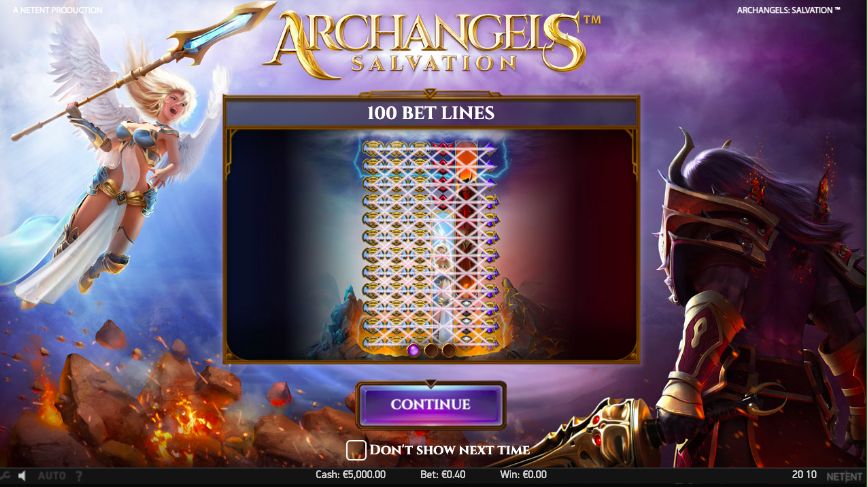The width and height of the screenshot is (867, 487).
Task: Click the ARCHANGELS: SALVATION title label
Action: click(788, 10)
